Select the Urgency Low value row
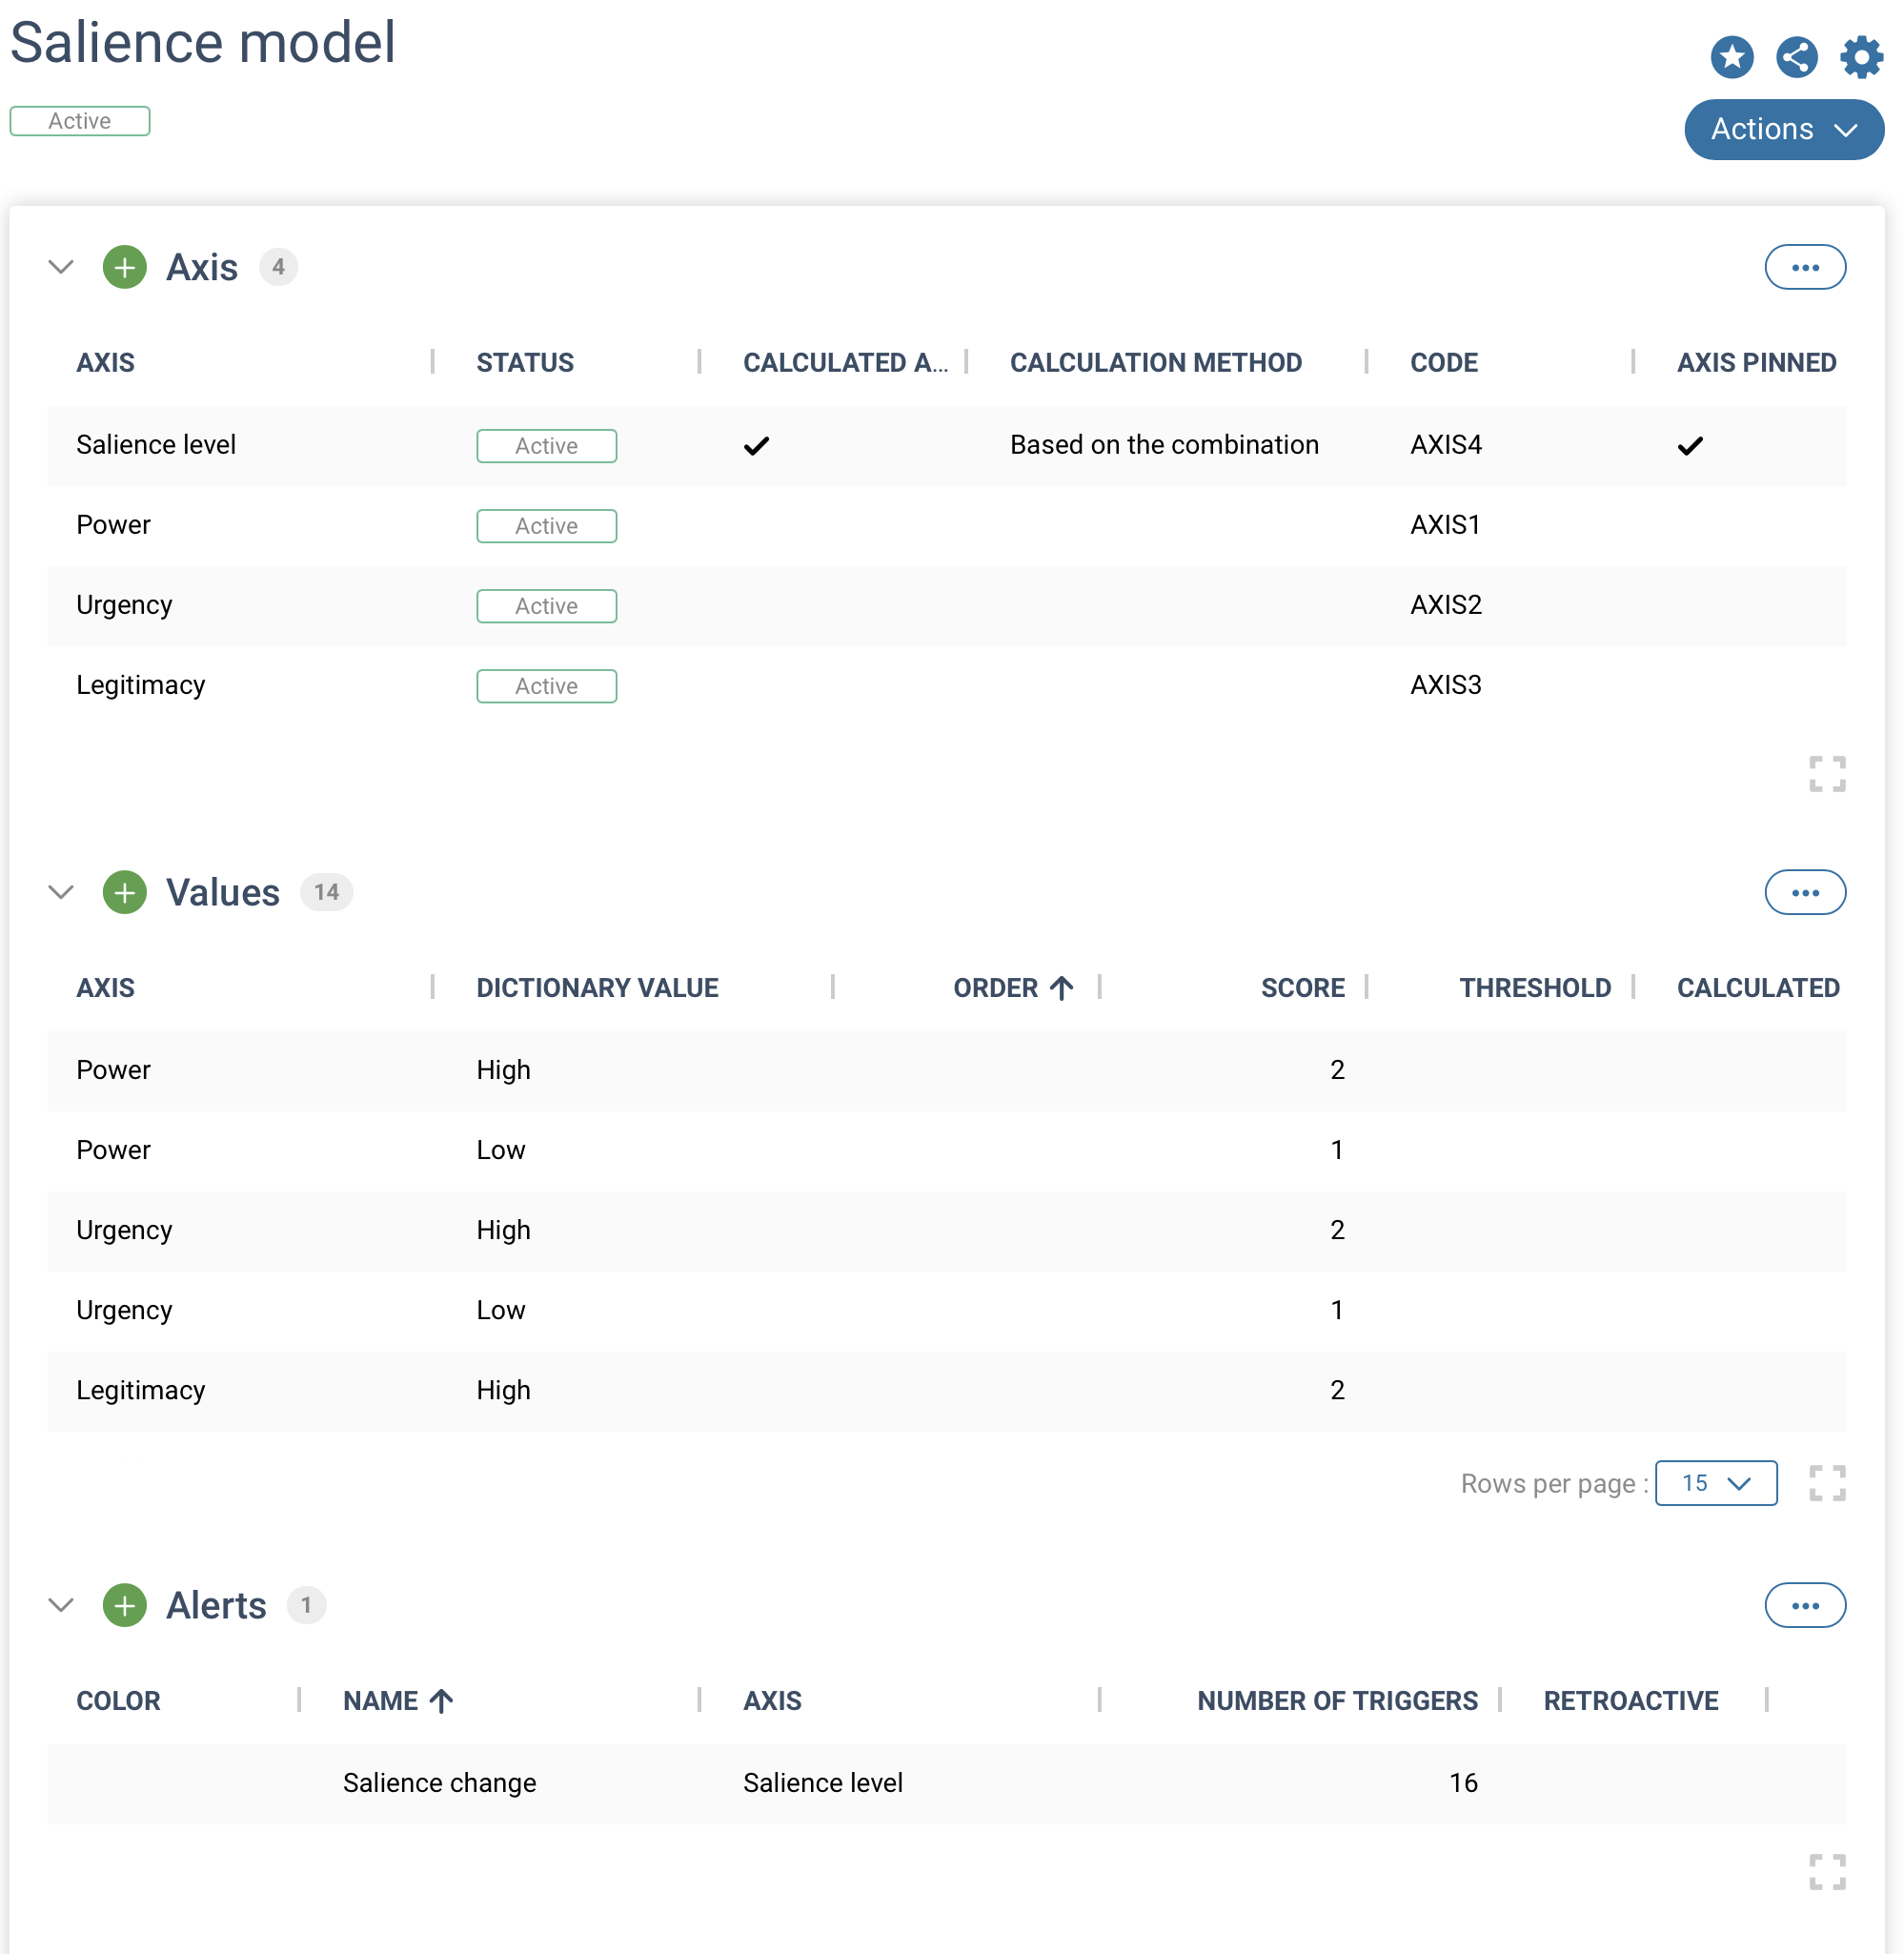The height and width of the screenshot is (1954, 1904). 947,1310
